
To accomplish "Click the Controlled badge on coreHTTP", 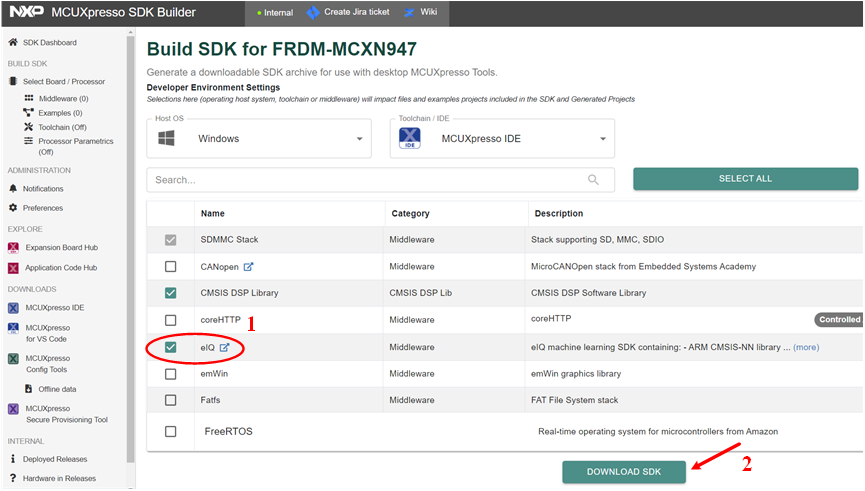I will (x=839, y=319).
